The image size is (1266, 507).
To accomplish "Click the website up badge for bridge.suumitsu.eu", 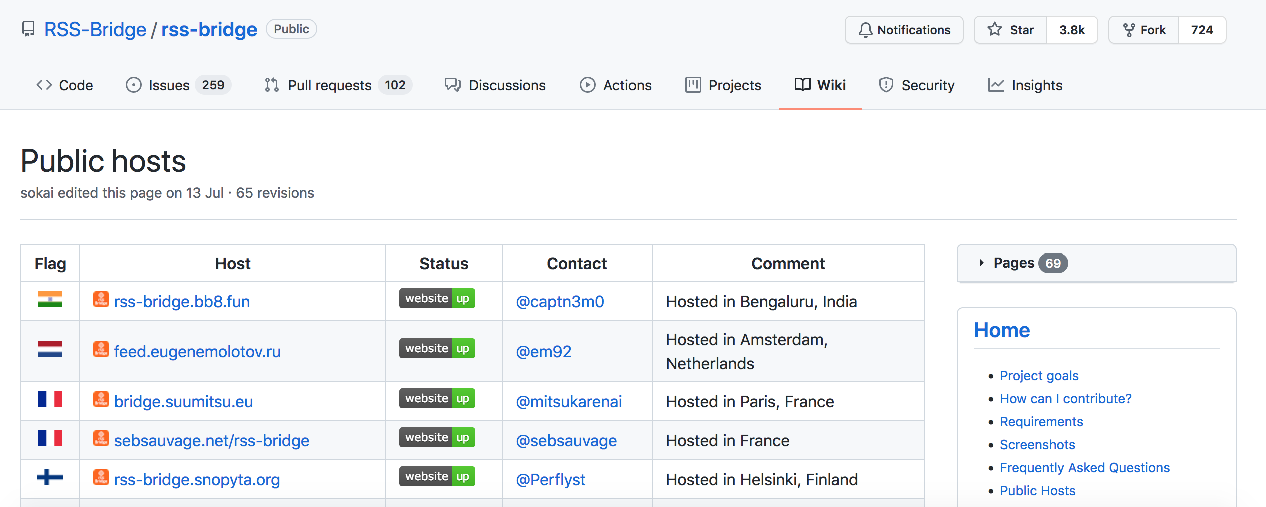I will 436,398.
